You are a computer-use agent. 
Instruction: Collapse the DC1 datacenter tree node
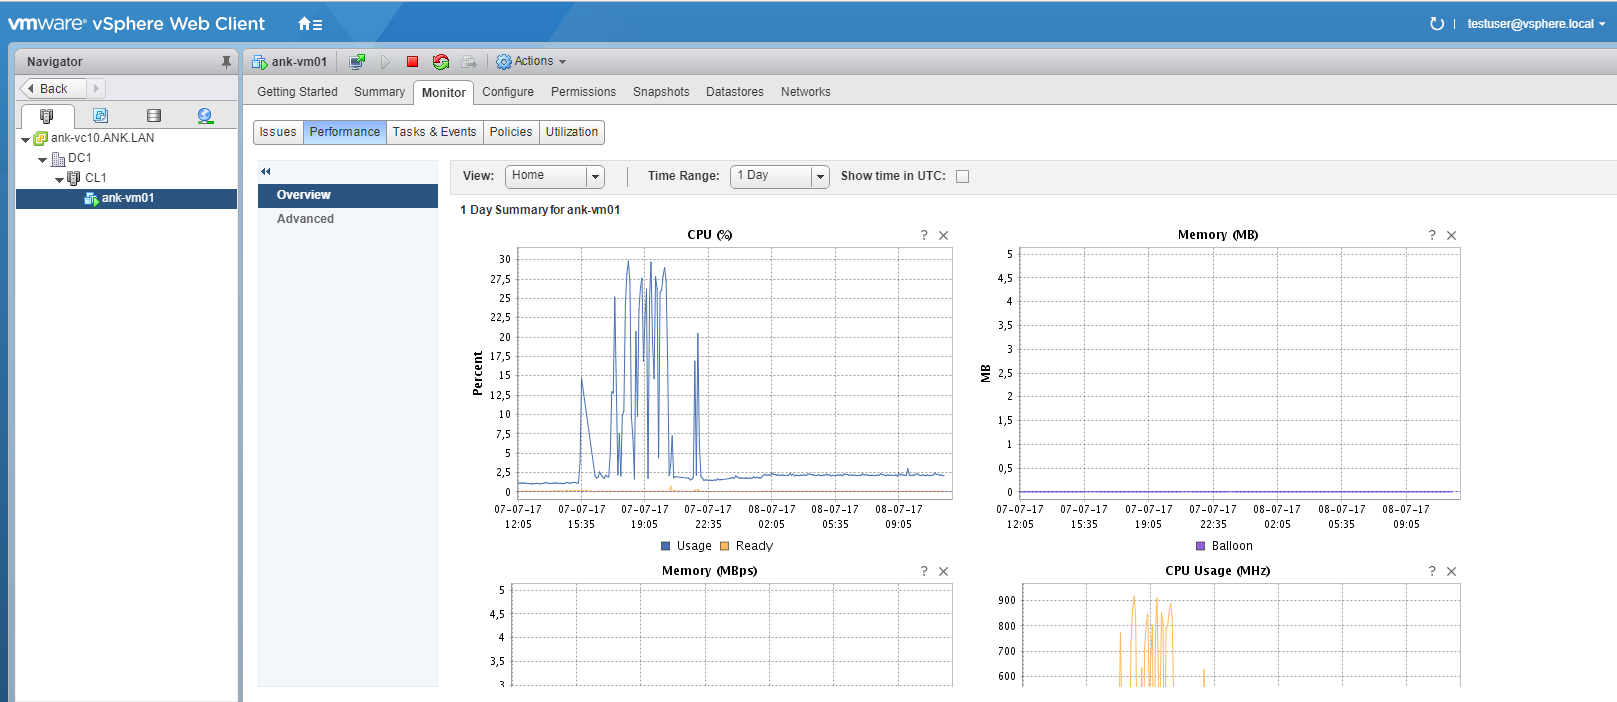42,159
